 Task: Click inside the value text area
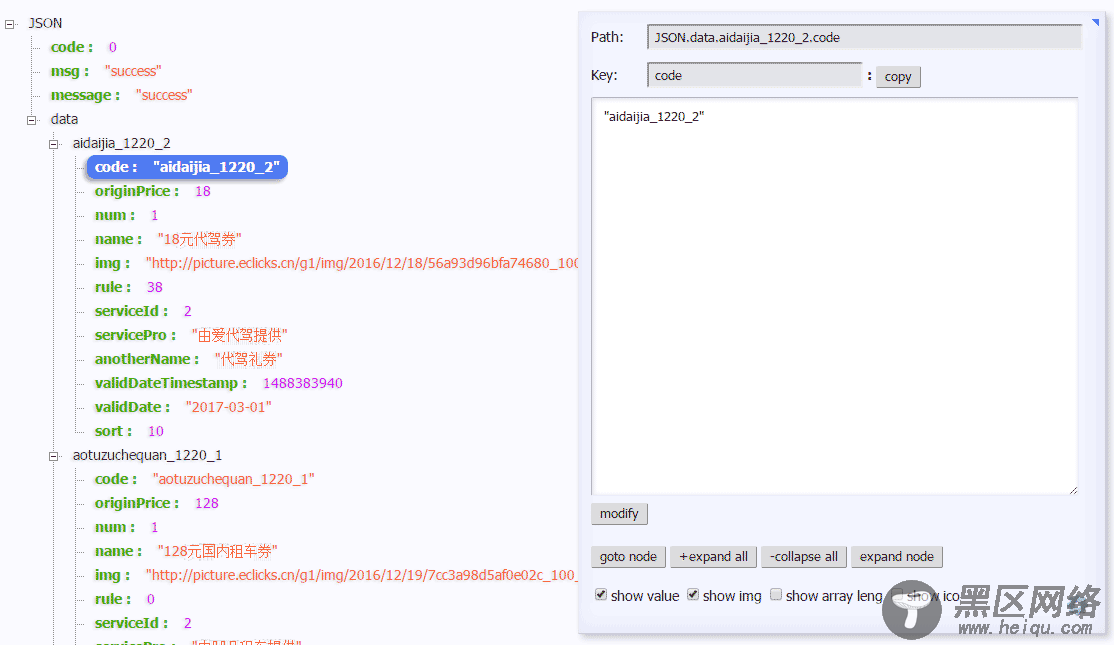click(834, 296)
